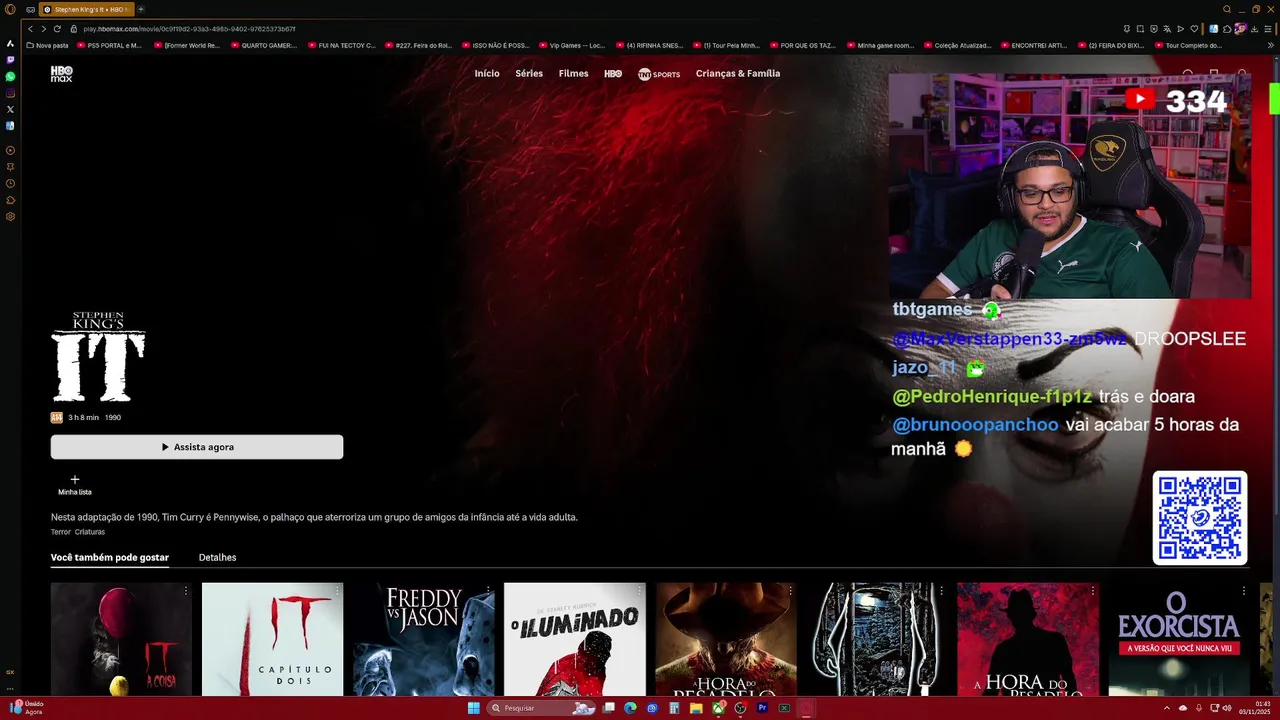Select the Você também pode gostar tab
The height and width of the screenshot is (720, 1280).
tap(110, 557)
